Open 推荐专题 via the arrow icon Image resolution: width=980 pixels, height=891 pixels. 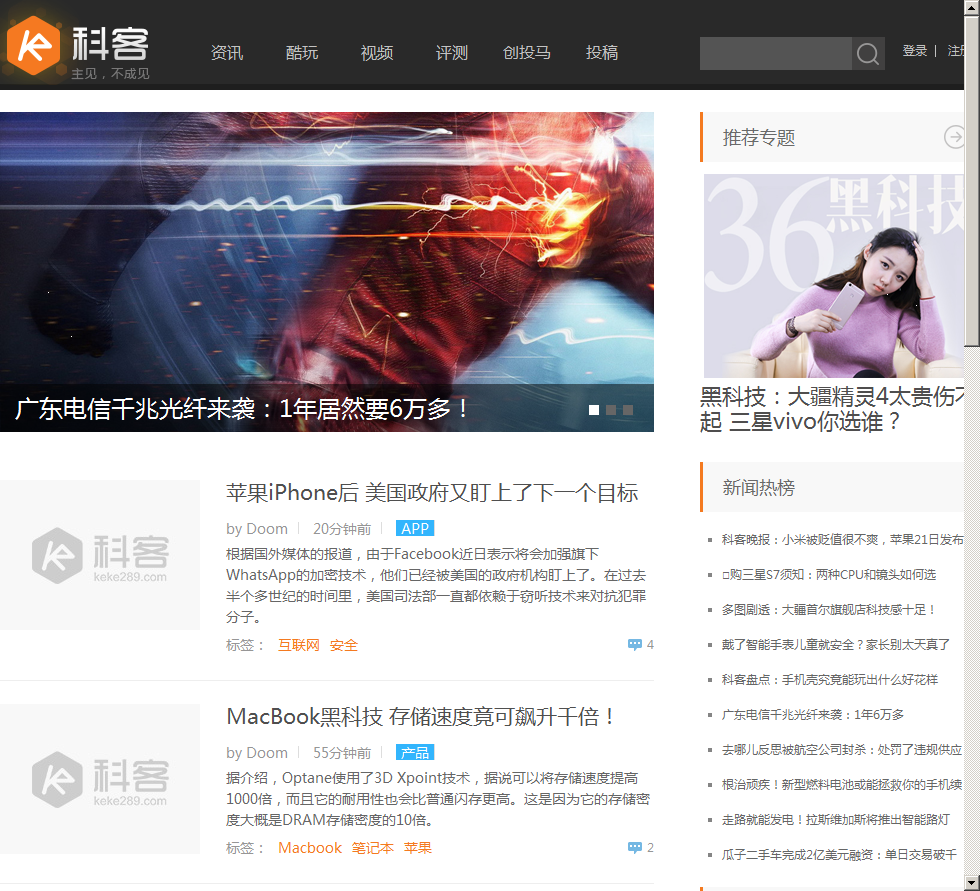[x=954, y=137]
